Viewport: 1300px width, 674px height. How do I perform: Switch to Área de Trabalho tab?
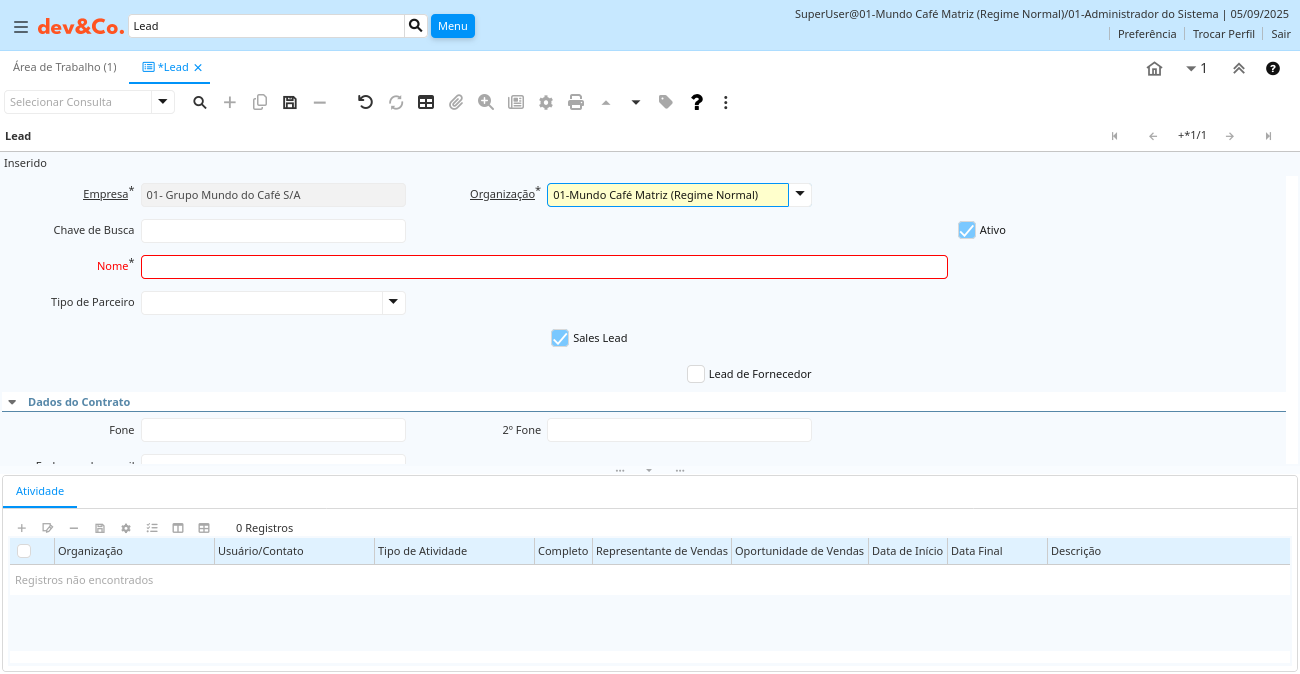point(64,67)
